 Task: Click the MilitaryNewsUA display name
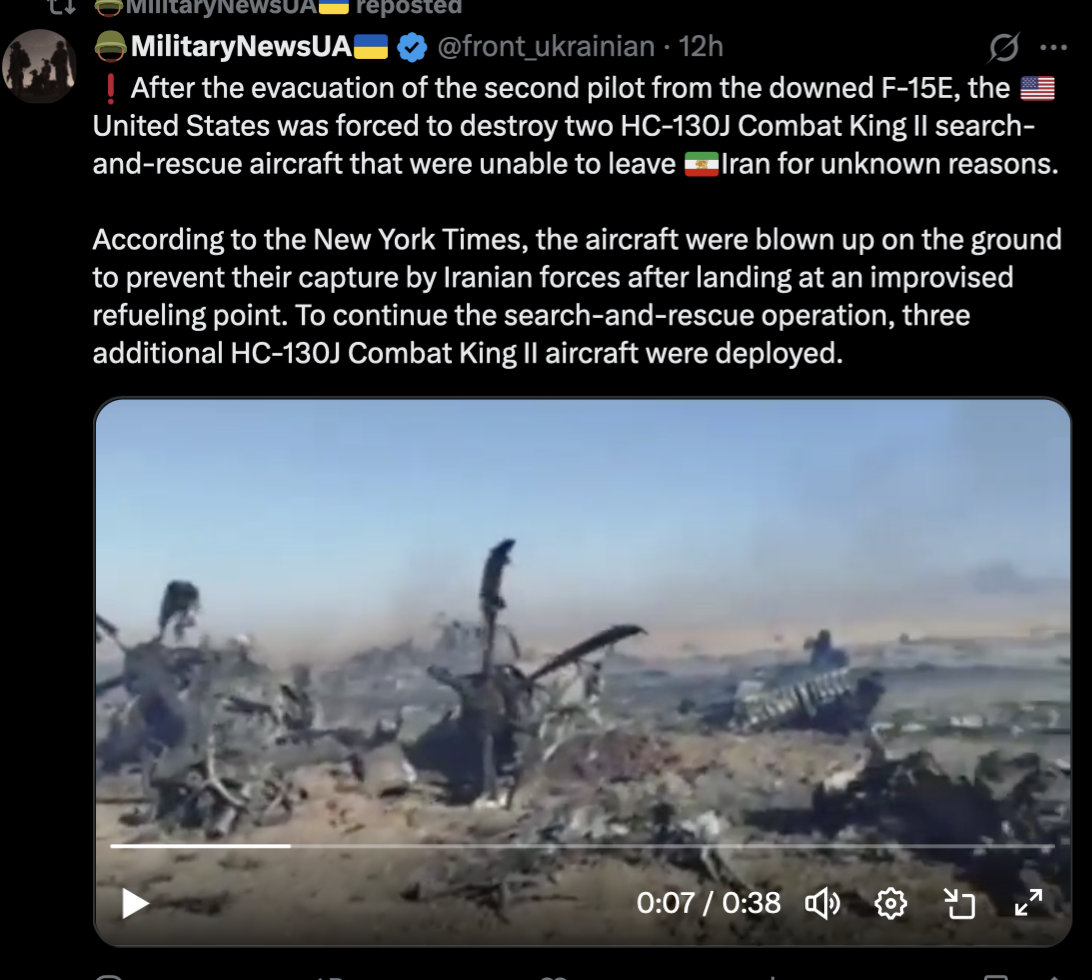pyautogui.click(x=241, y=47)
